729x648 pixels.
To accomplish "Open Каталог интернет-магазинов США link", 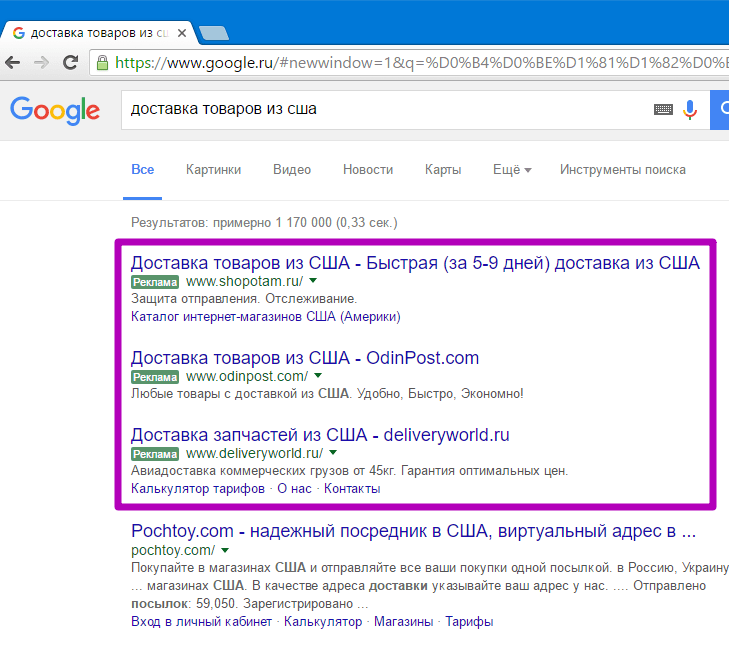I will [265, 317].
